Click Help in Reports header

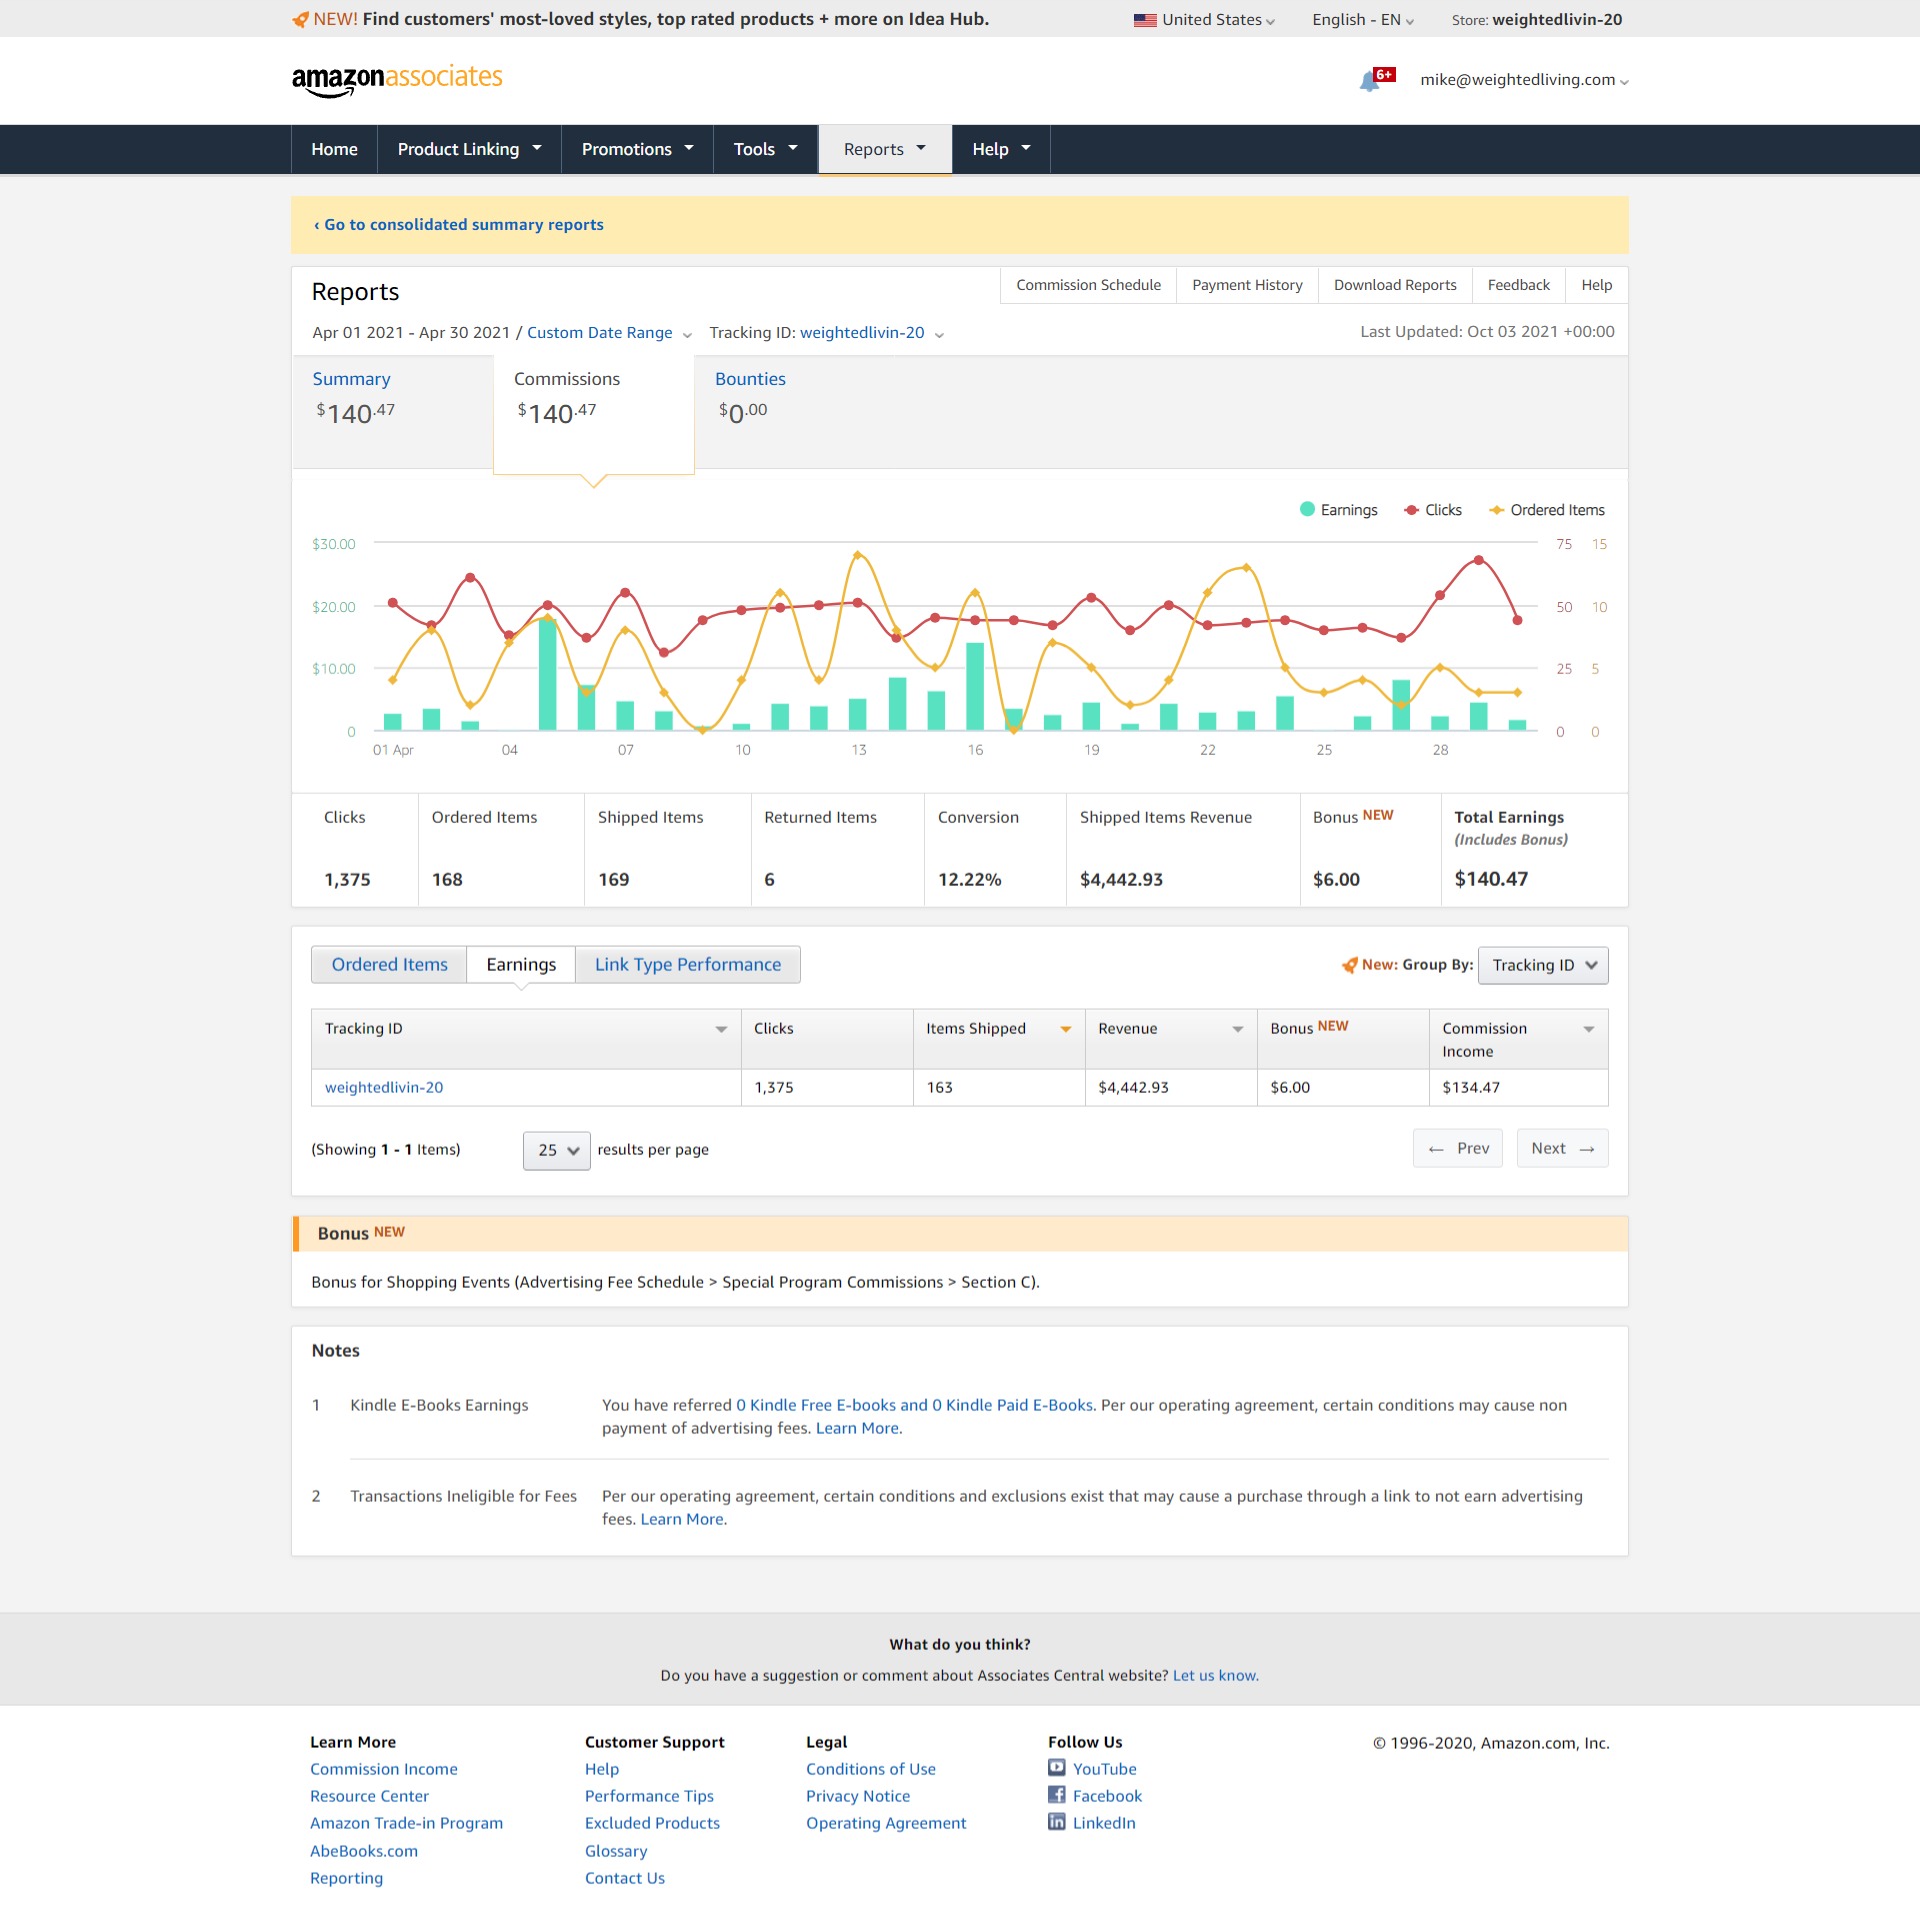[x=1596, y=285]
